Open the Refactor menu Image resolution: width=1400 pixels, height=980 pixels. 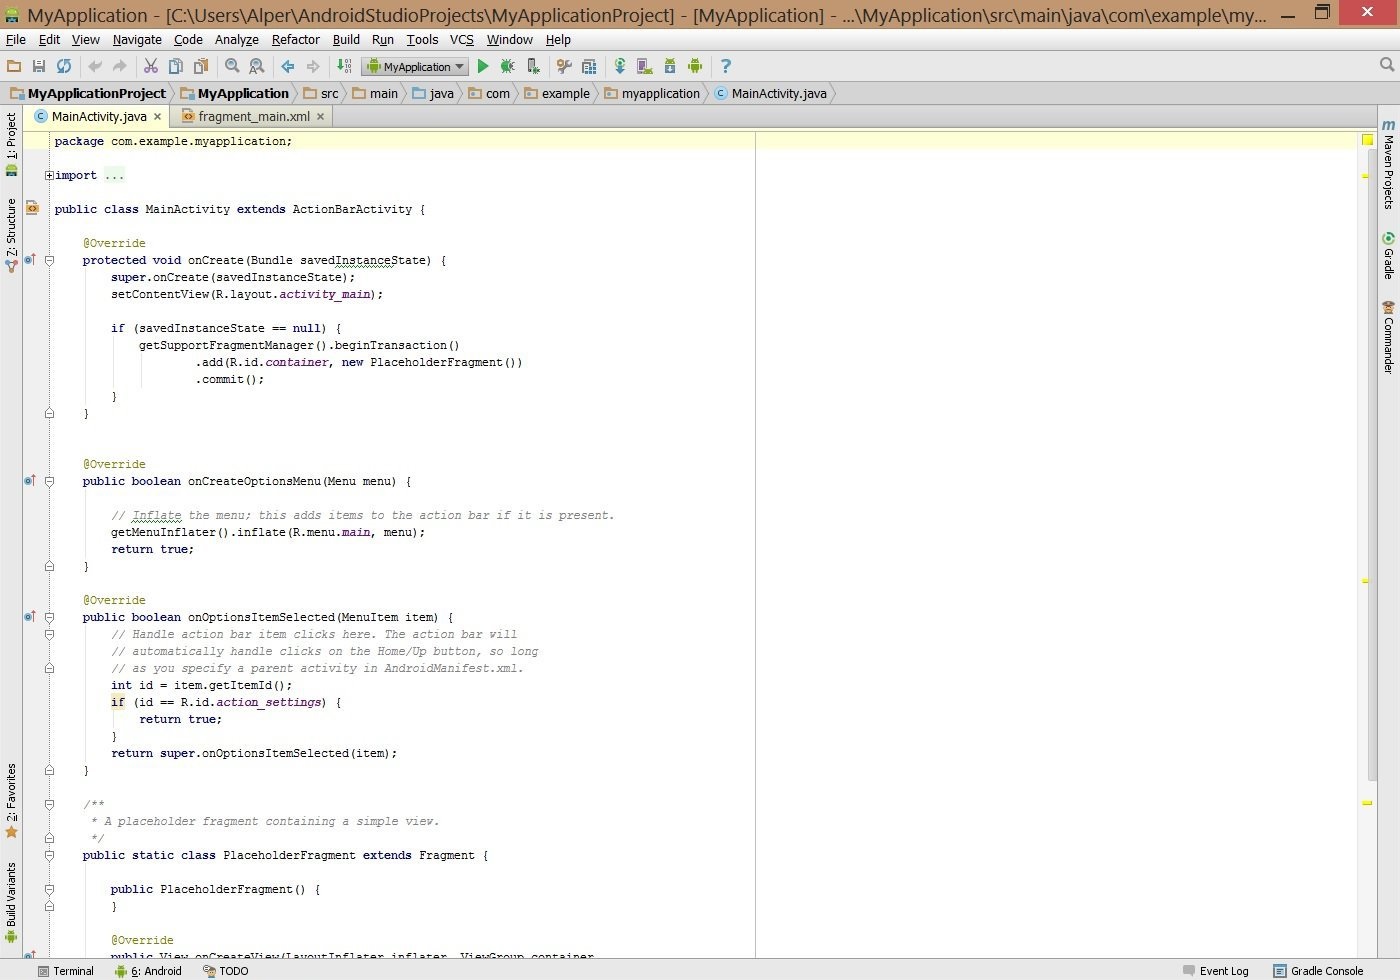point(296,39)
